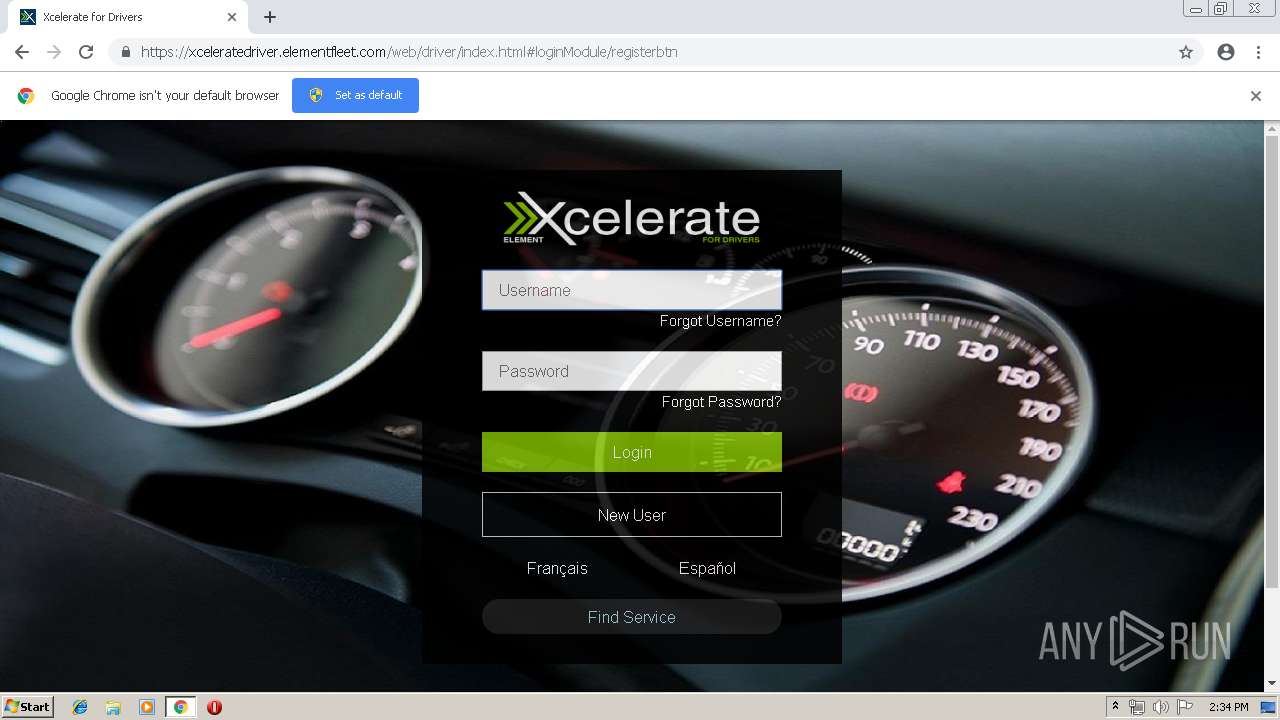Focus the Password field
This screenshot has width=1280, height=720.
(632, 371)
